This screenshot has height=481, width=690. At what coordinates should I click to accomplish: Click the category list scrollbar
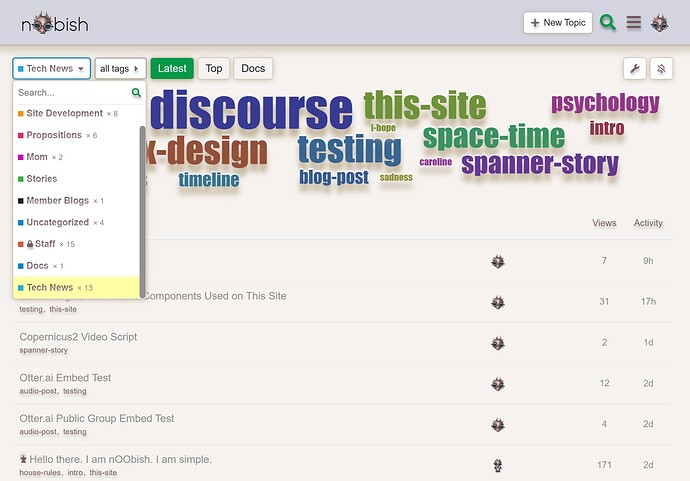[142, 211]
